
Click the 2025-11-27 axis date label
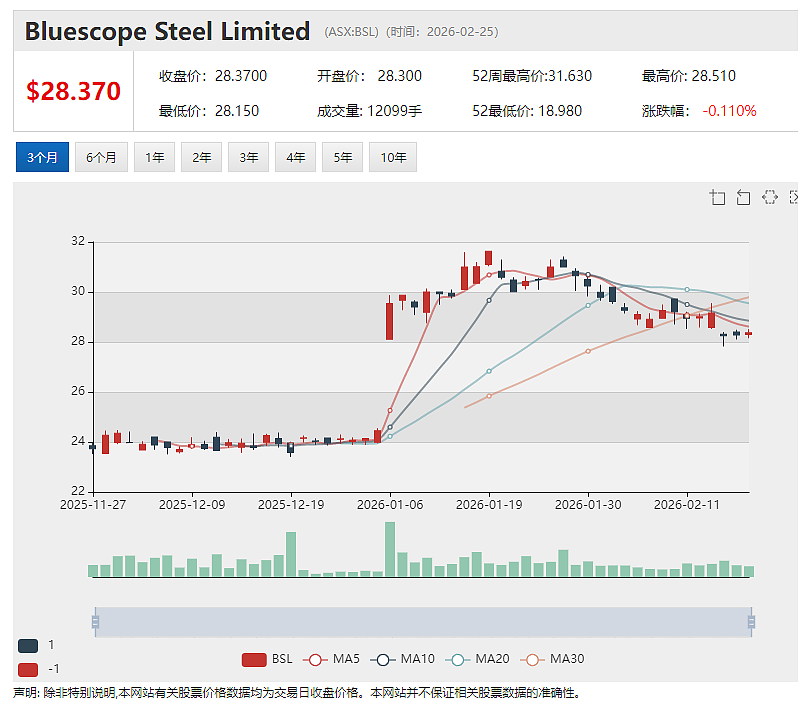pos(93,505)
